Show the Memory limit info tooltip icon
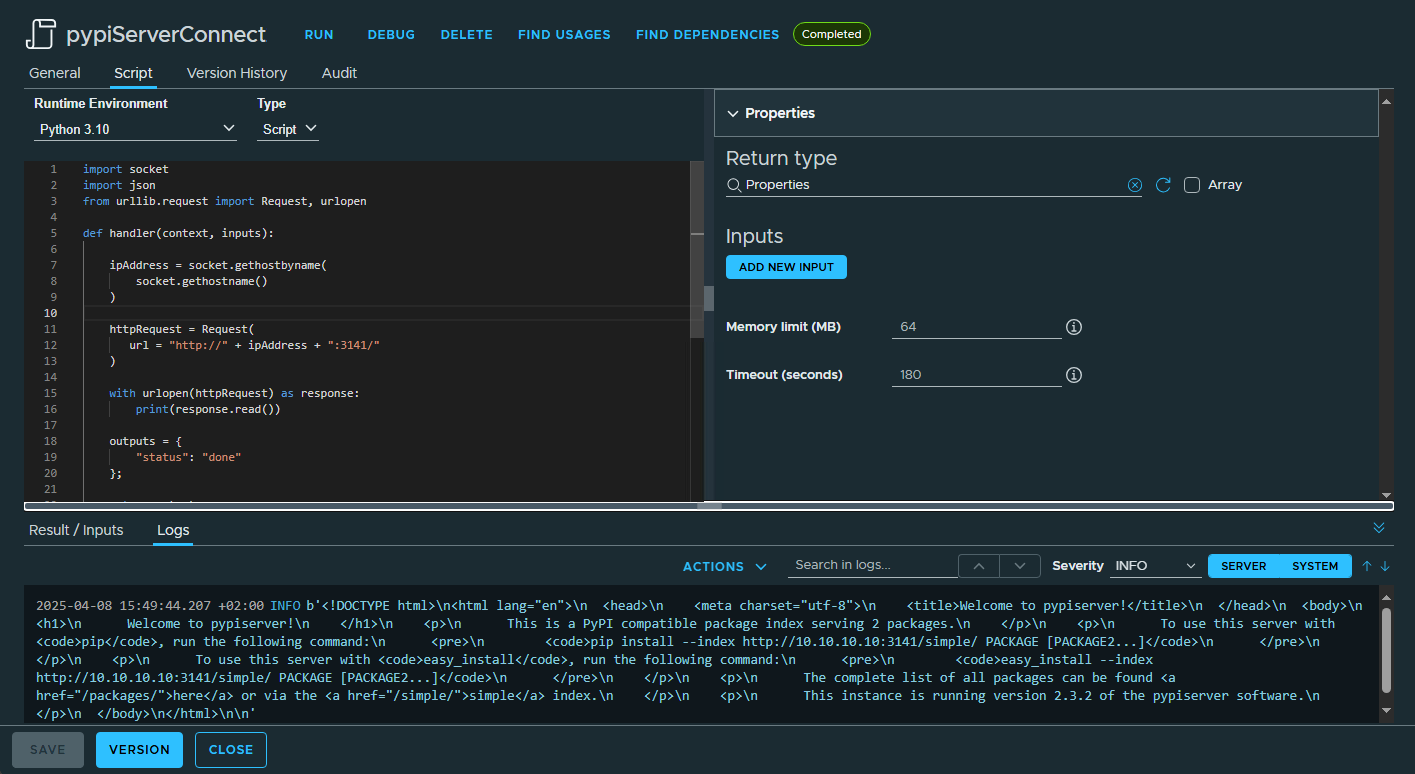 (x=1074, y=327)
